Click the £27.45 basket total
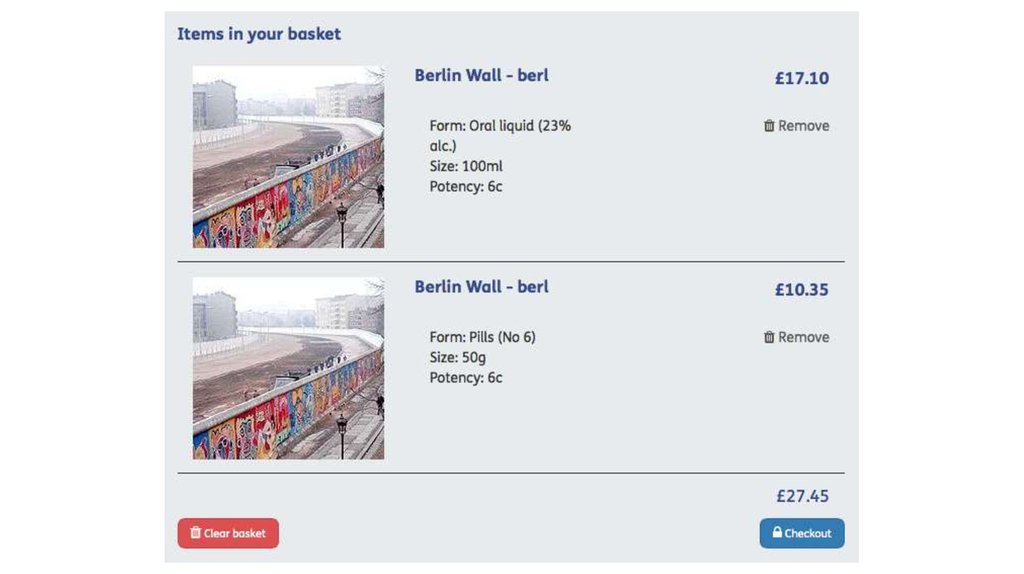This screenshot has height=574, width=1024. (x=802, y=496)
